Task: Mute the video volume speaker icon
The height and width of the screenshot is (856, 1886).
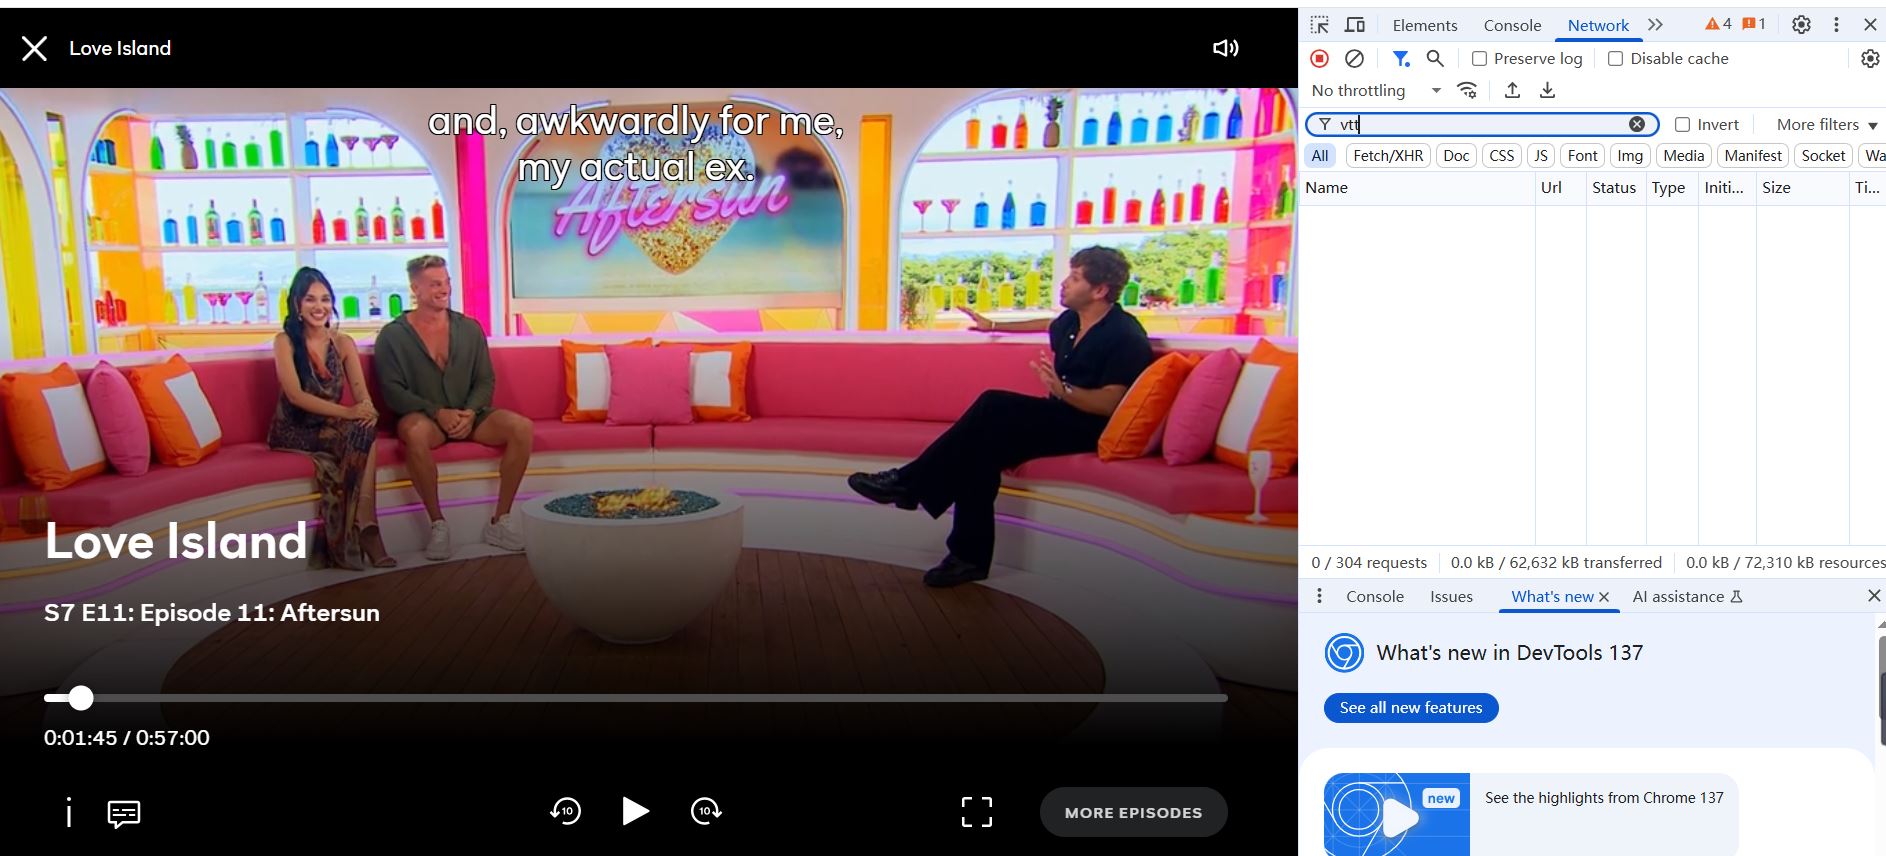Action: click(1225, 48)
